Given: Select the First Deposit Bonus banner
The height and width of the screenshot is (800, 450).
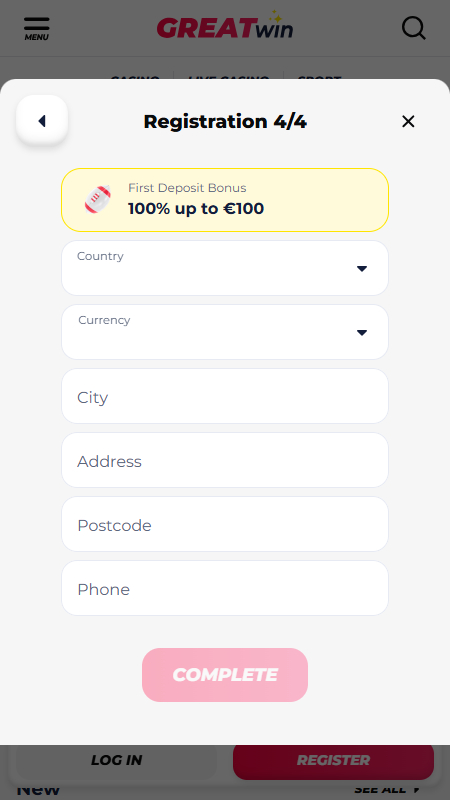Looking at the screenshot, I should [225, 200].
